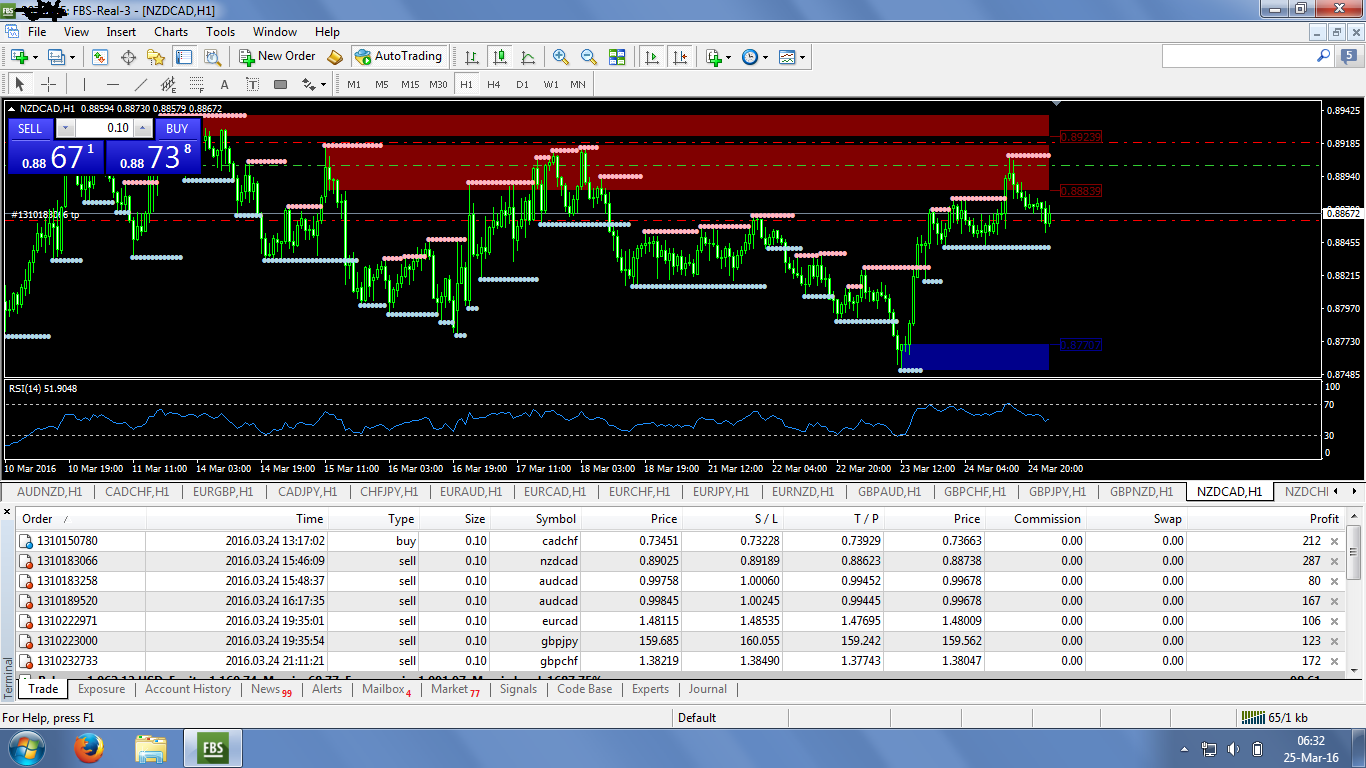Launch MetaEditor book icon
Viewport: 1366px width, 768px height.
[x=335, y=57]
